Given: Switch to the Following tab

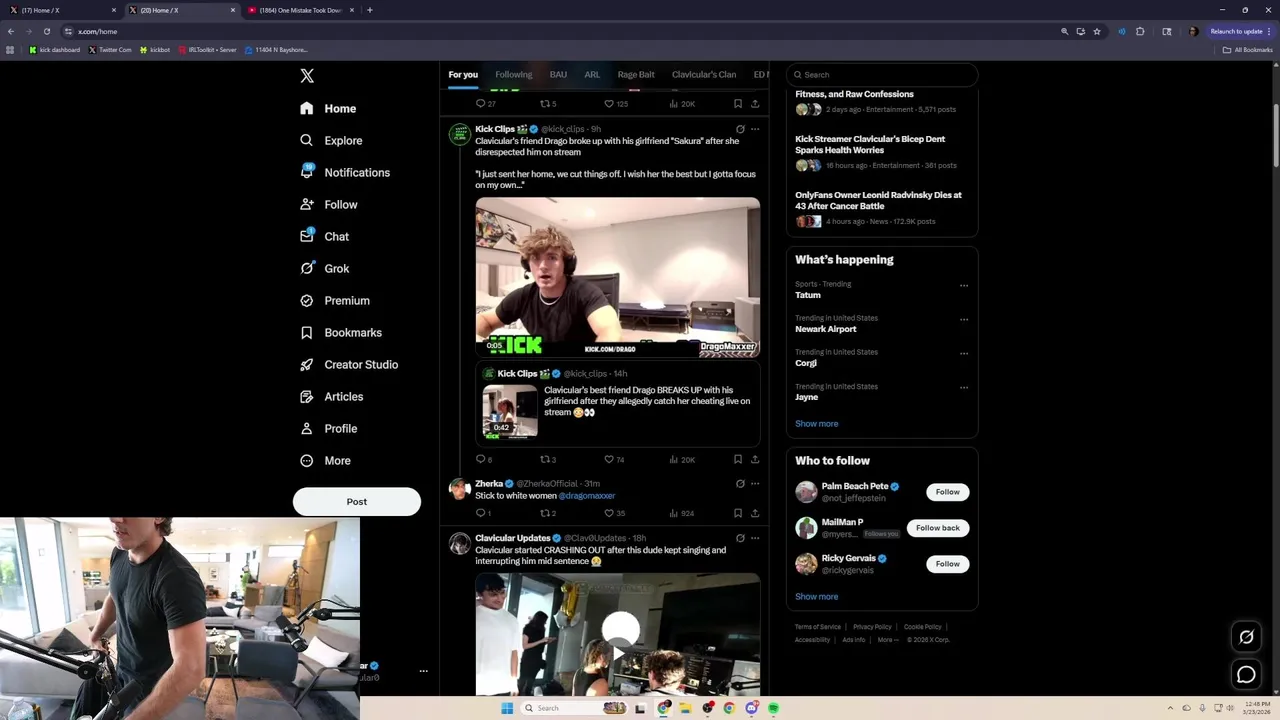Looking at the screenshot, I should tap(513, 74).
